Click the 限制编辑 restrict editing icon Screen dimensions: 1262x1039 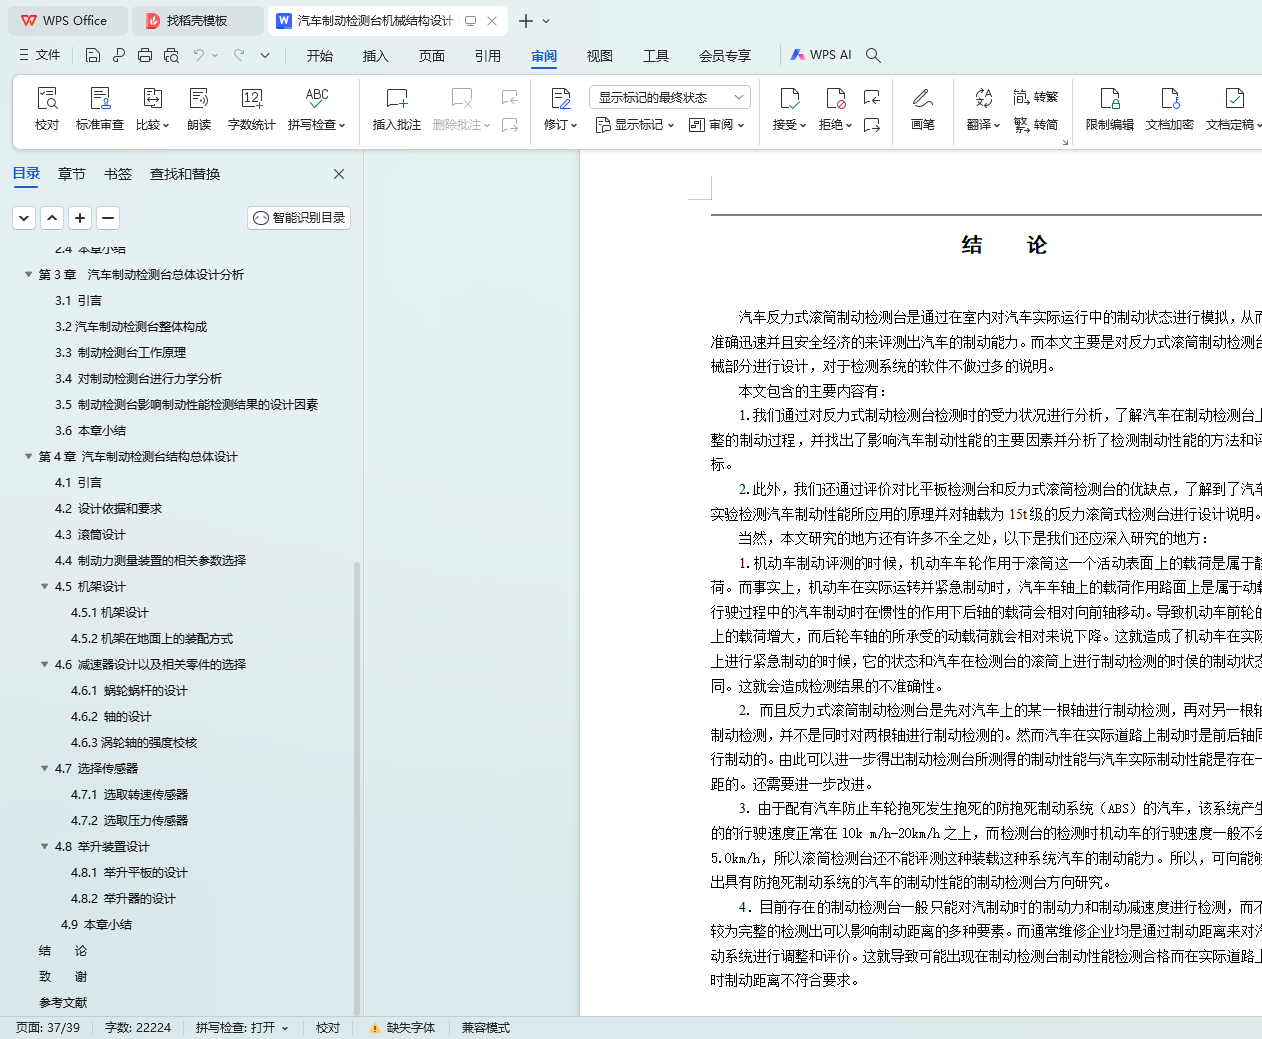coord(1110,98)
